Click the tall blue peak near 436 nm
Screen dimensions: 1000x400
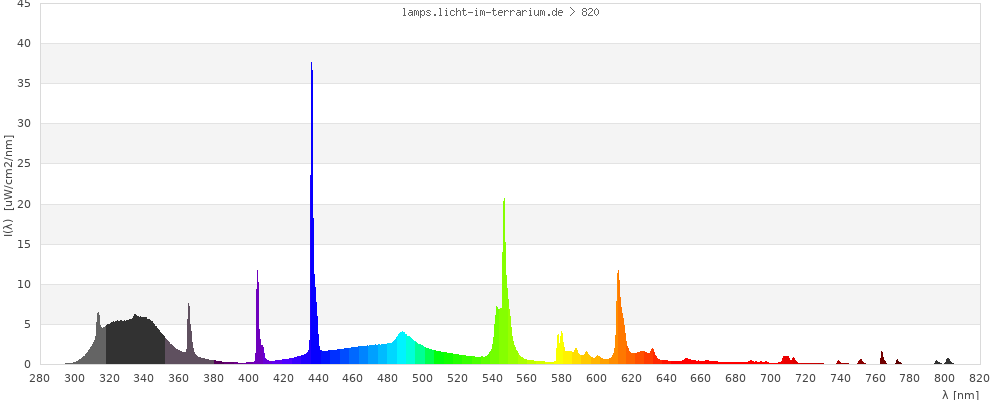[312, 211]
